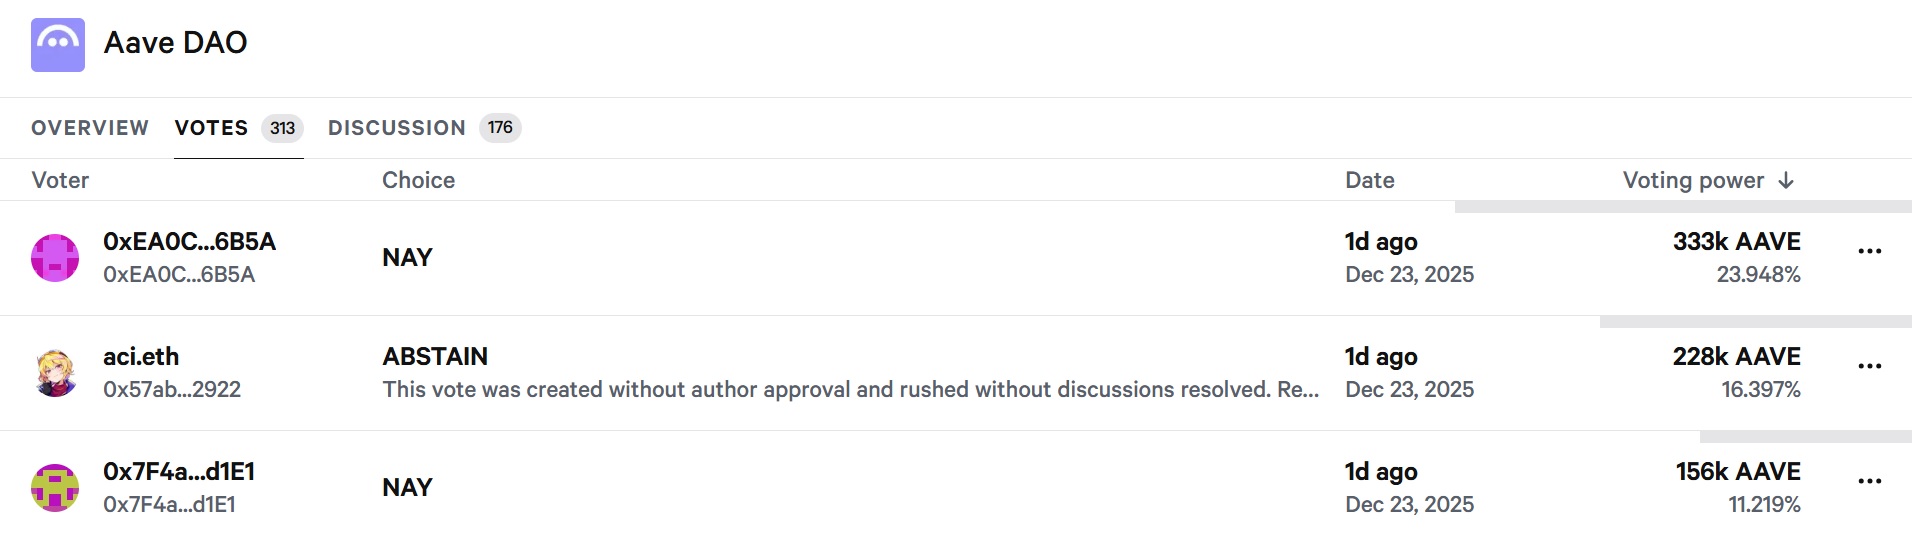Click the Voting power sort arrow
The width and height of the screenshot is (1912, 542).
[1786, 181]
